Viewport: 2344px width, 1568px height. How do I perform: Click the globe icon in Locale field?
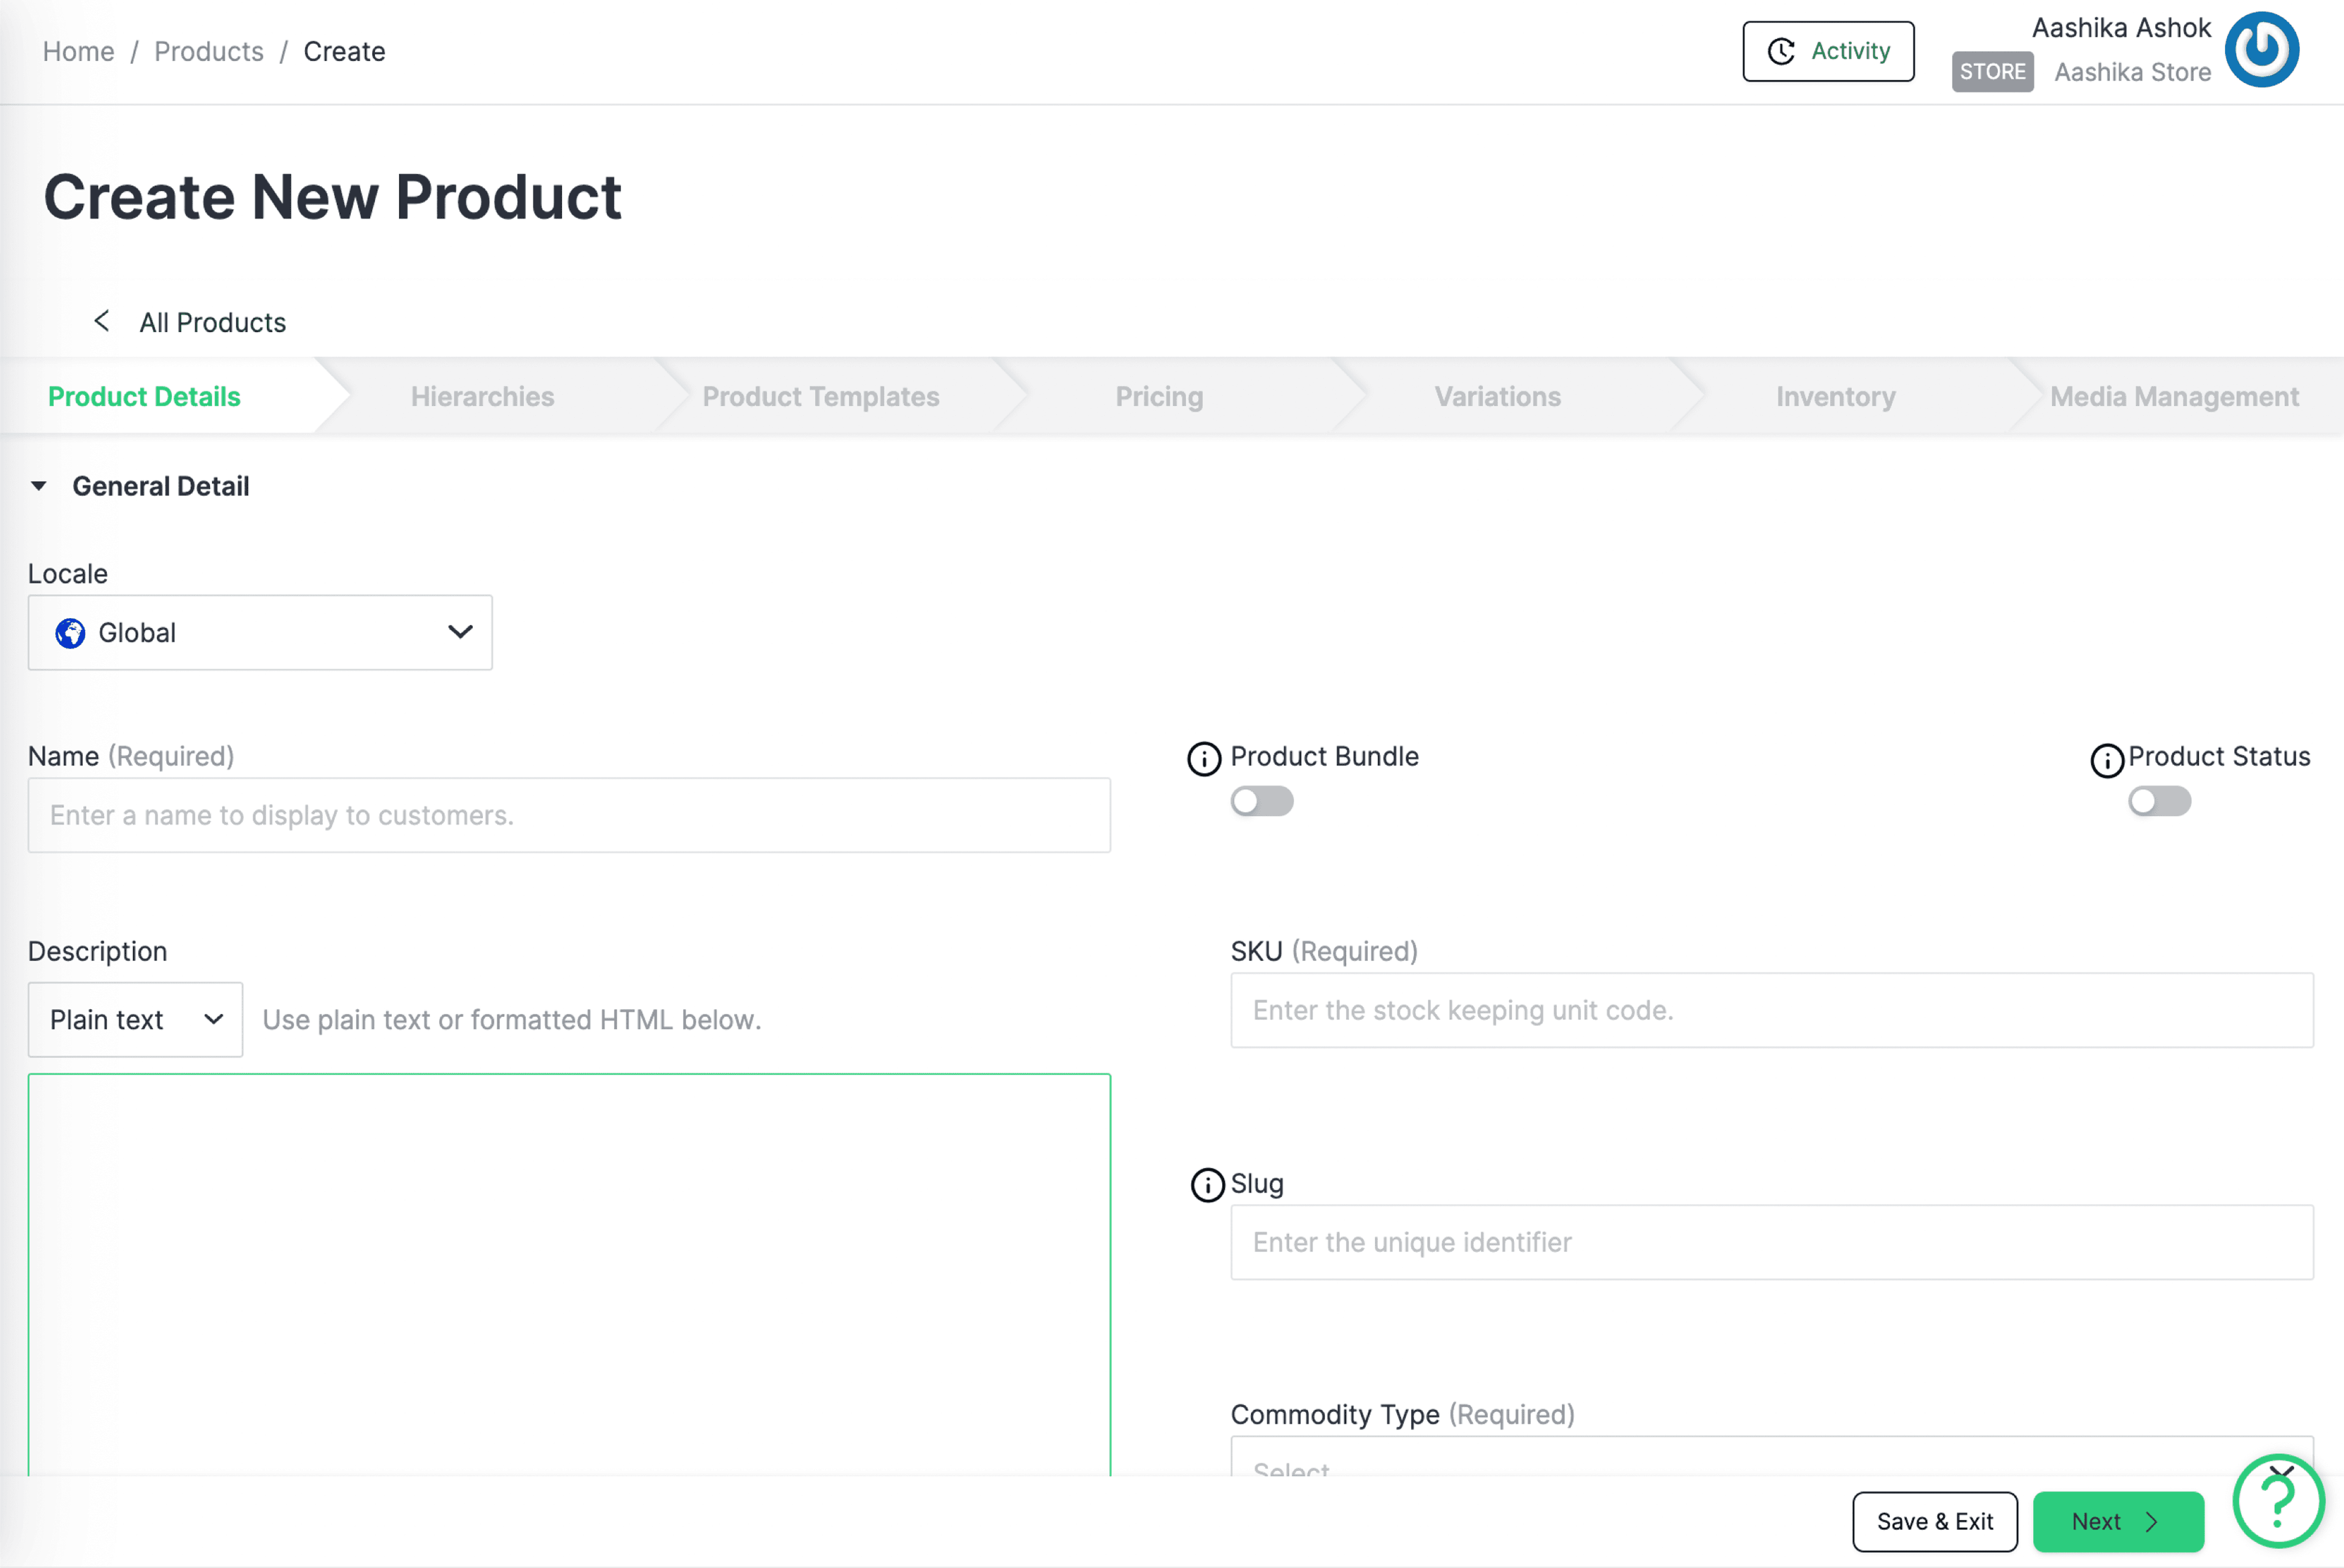tap(70, 633)
